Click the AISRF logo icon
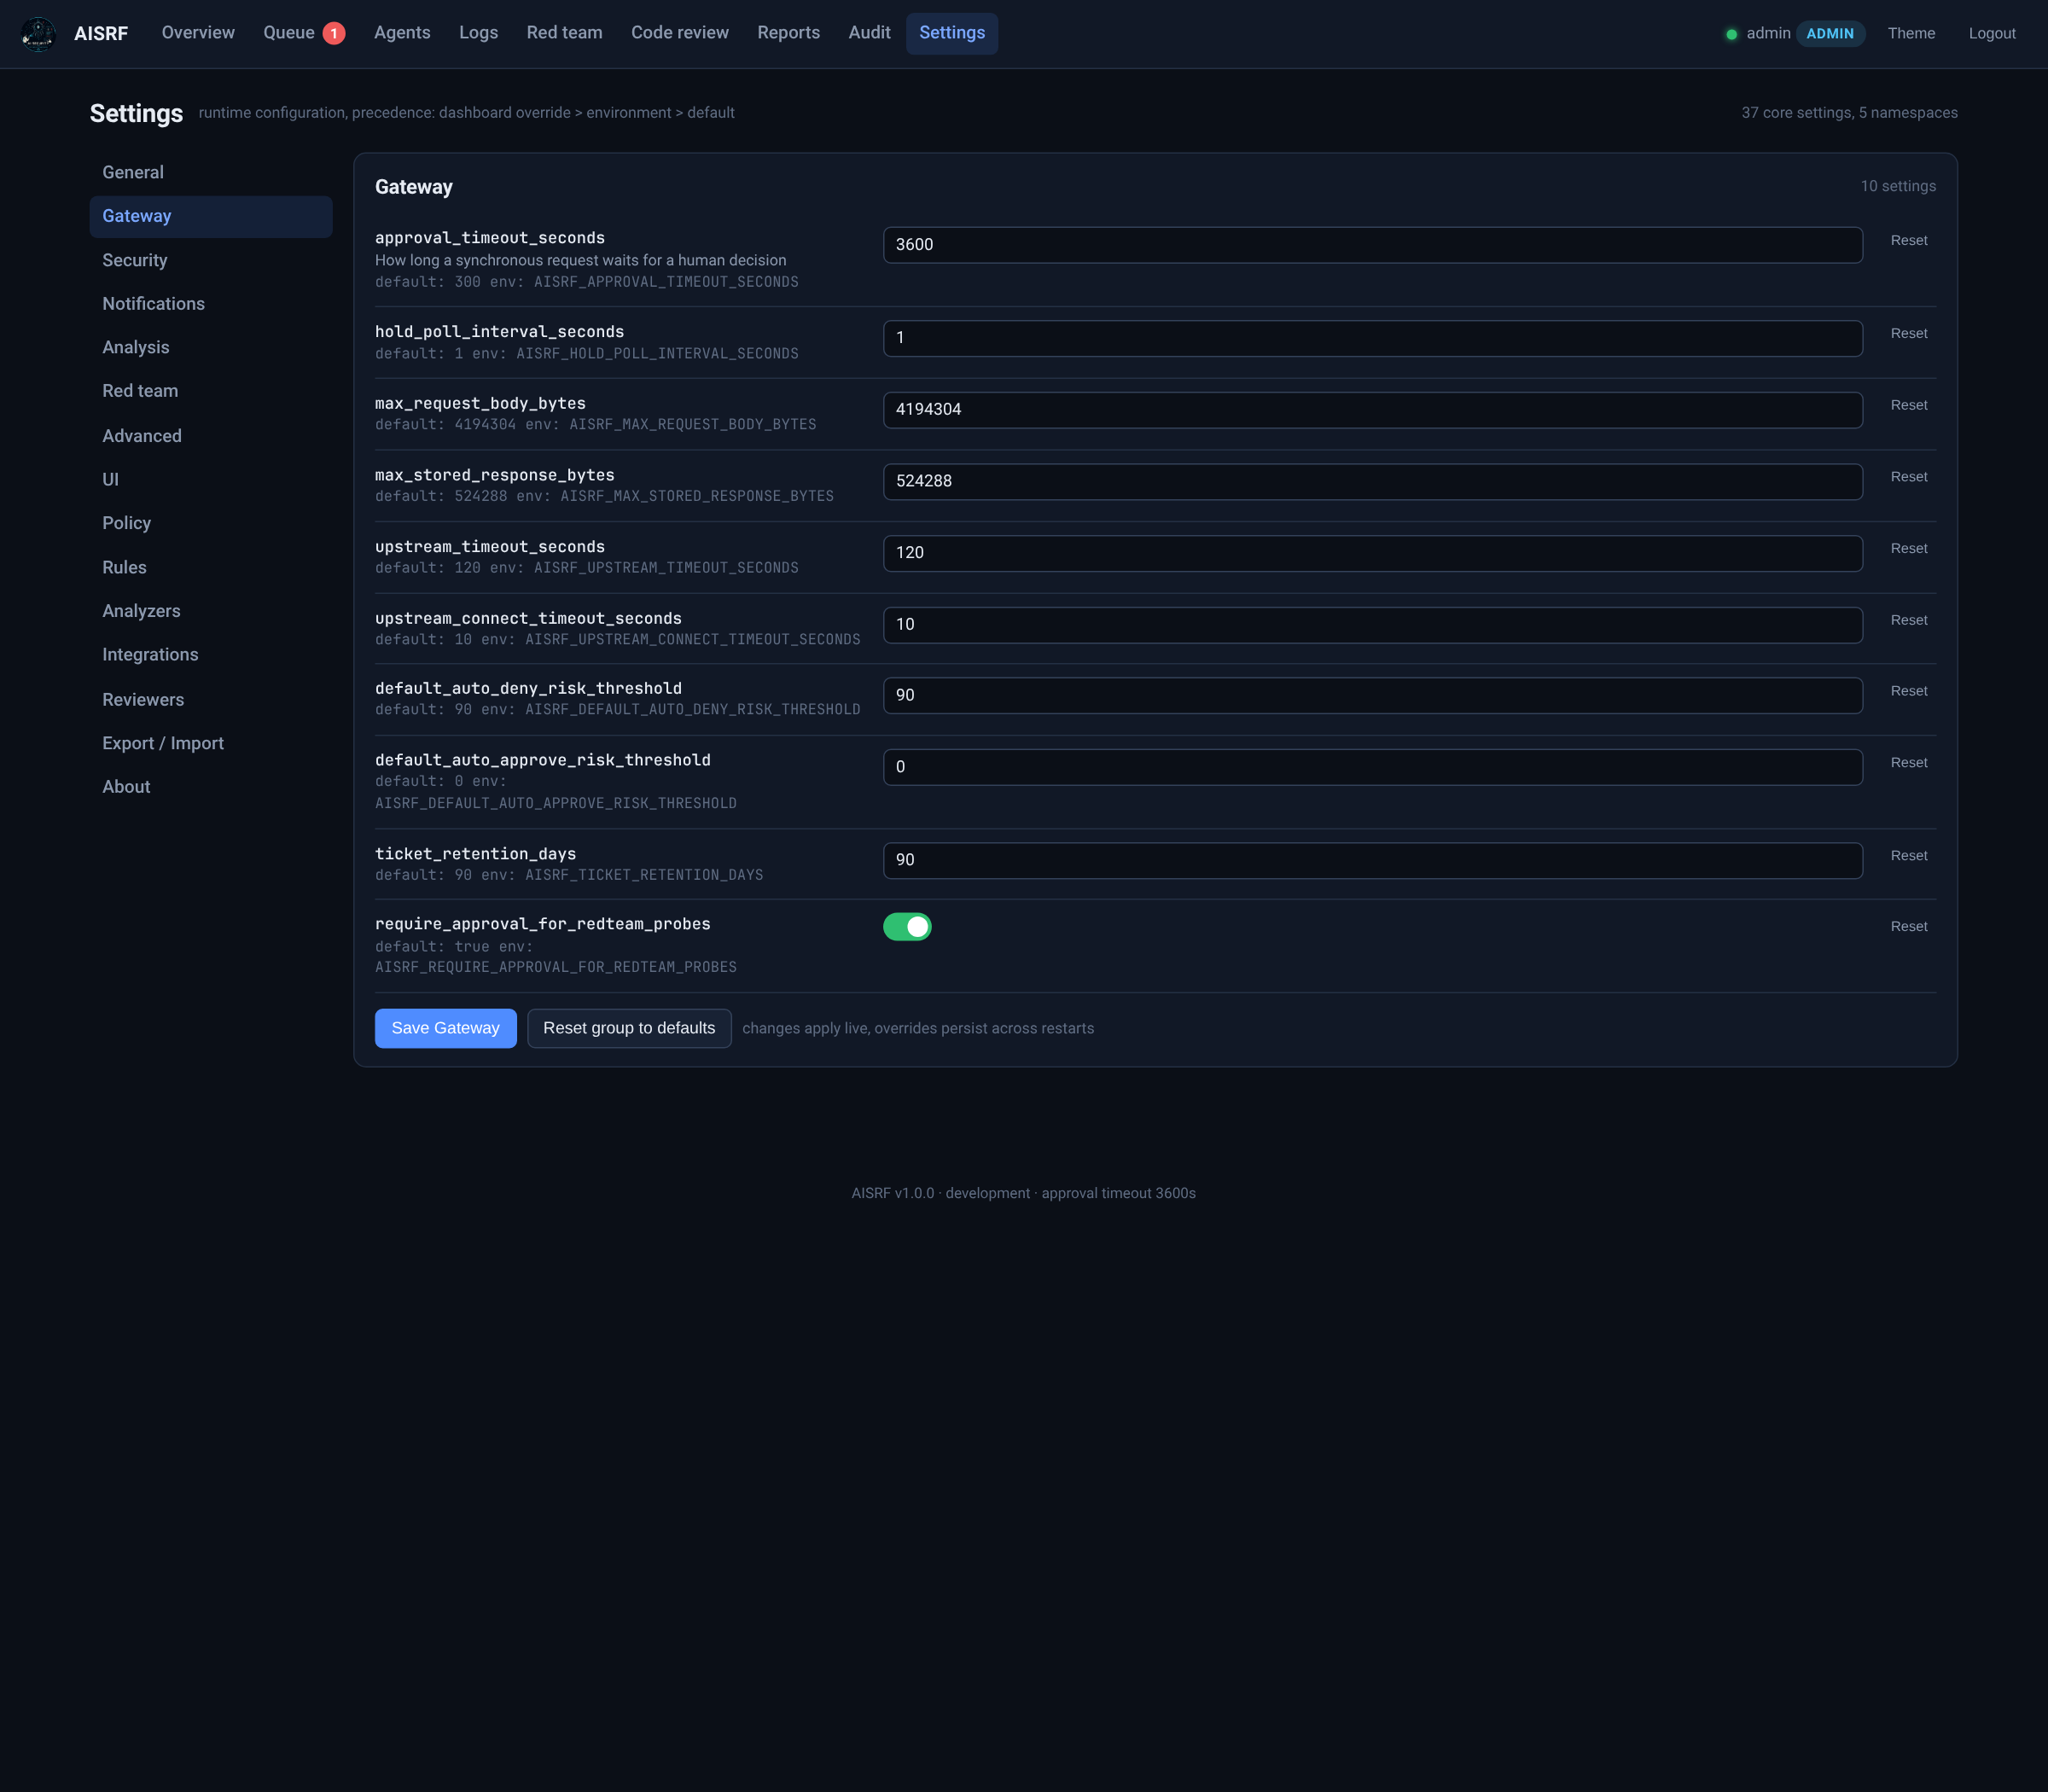The height and width of the screenshot is (1792, 2048). tap(38, 33)
